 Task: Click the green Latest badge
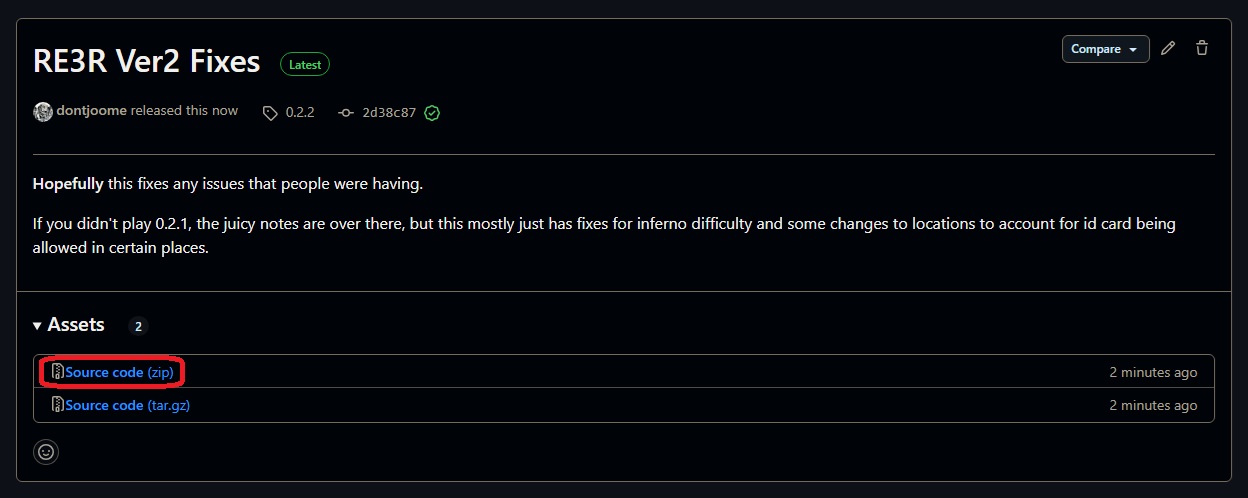(305, 64)
